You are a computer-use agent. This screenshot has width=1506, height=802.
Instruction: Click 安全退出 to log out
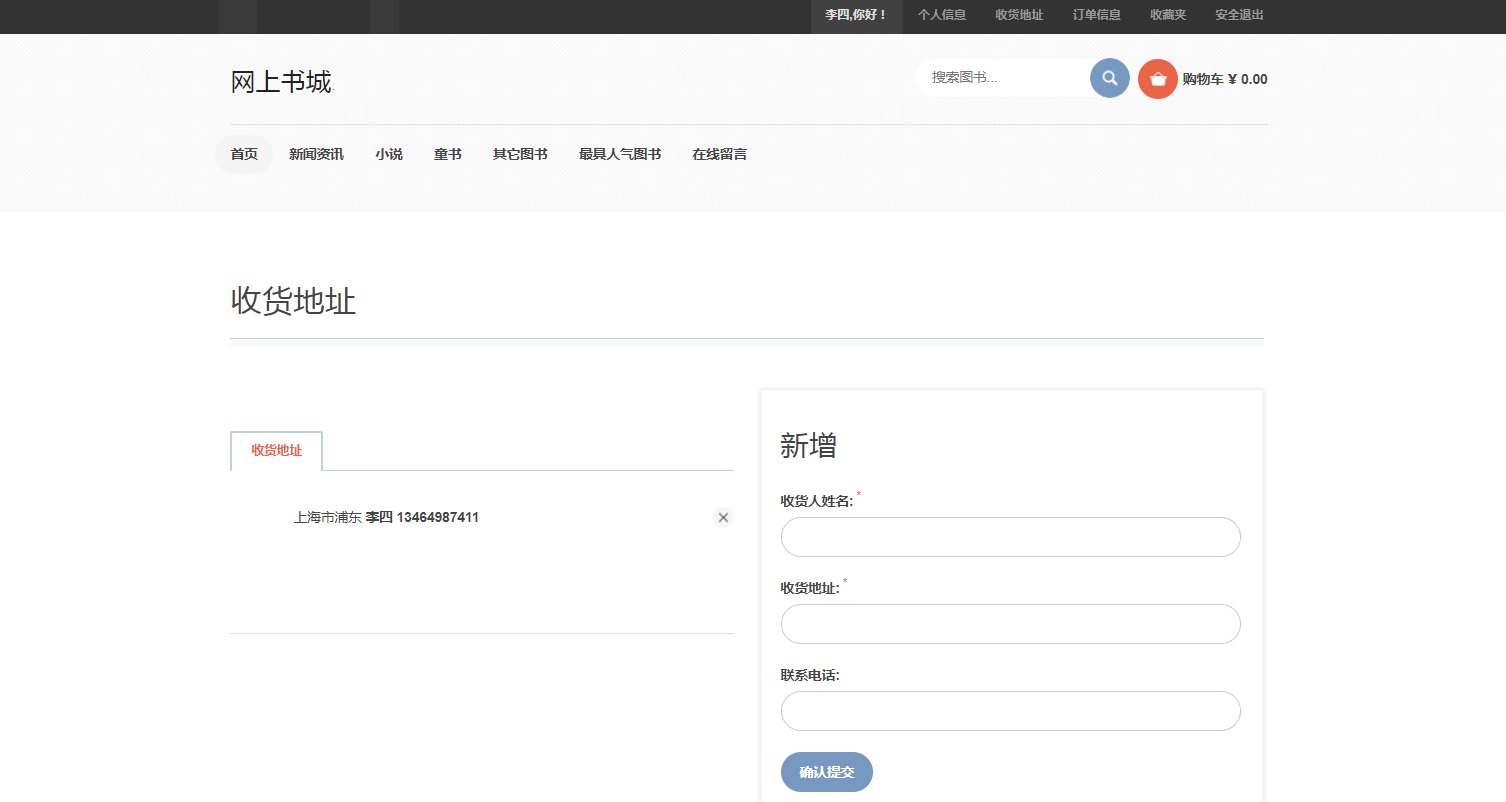tap(1239, 15)
